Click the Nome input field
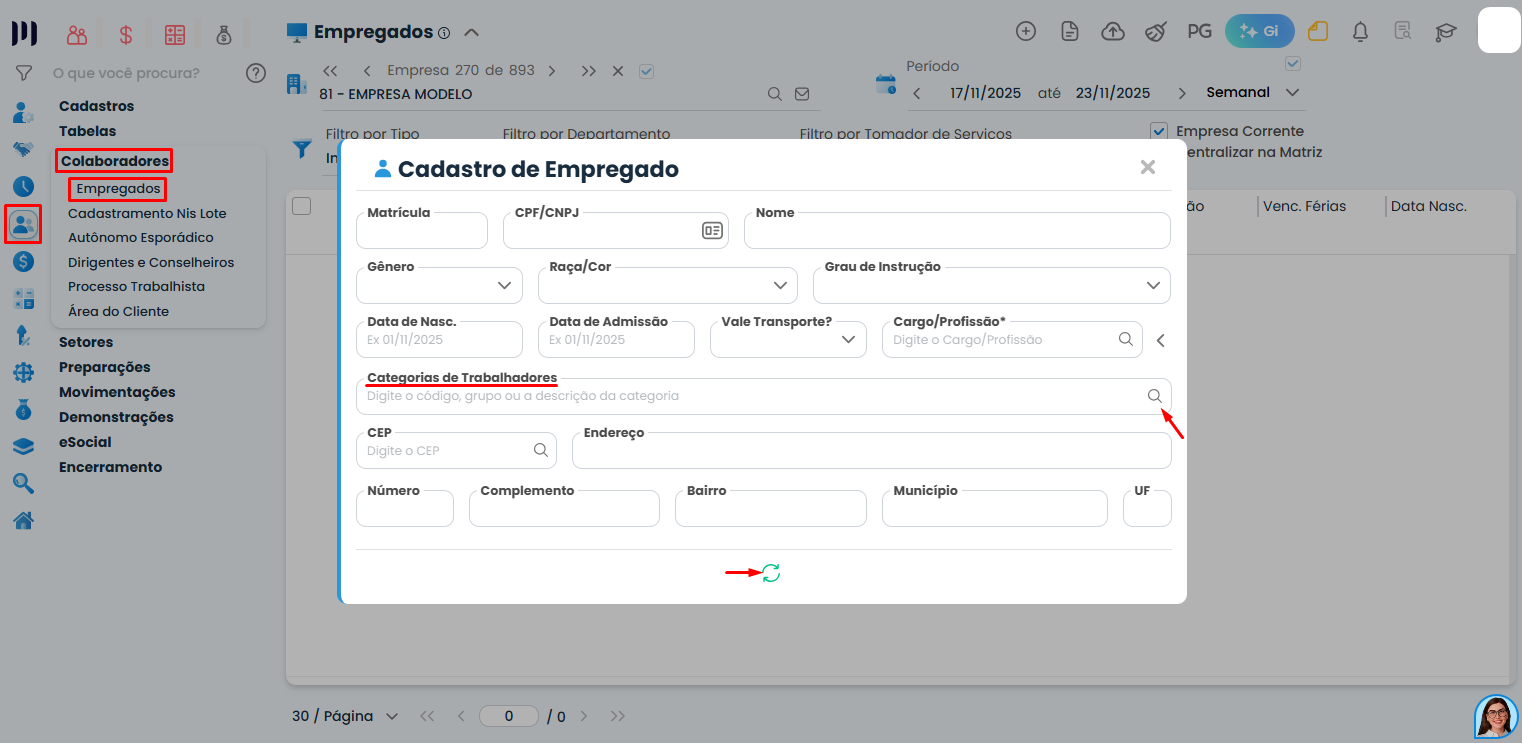 (x=957, y=232)
